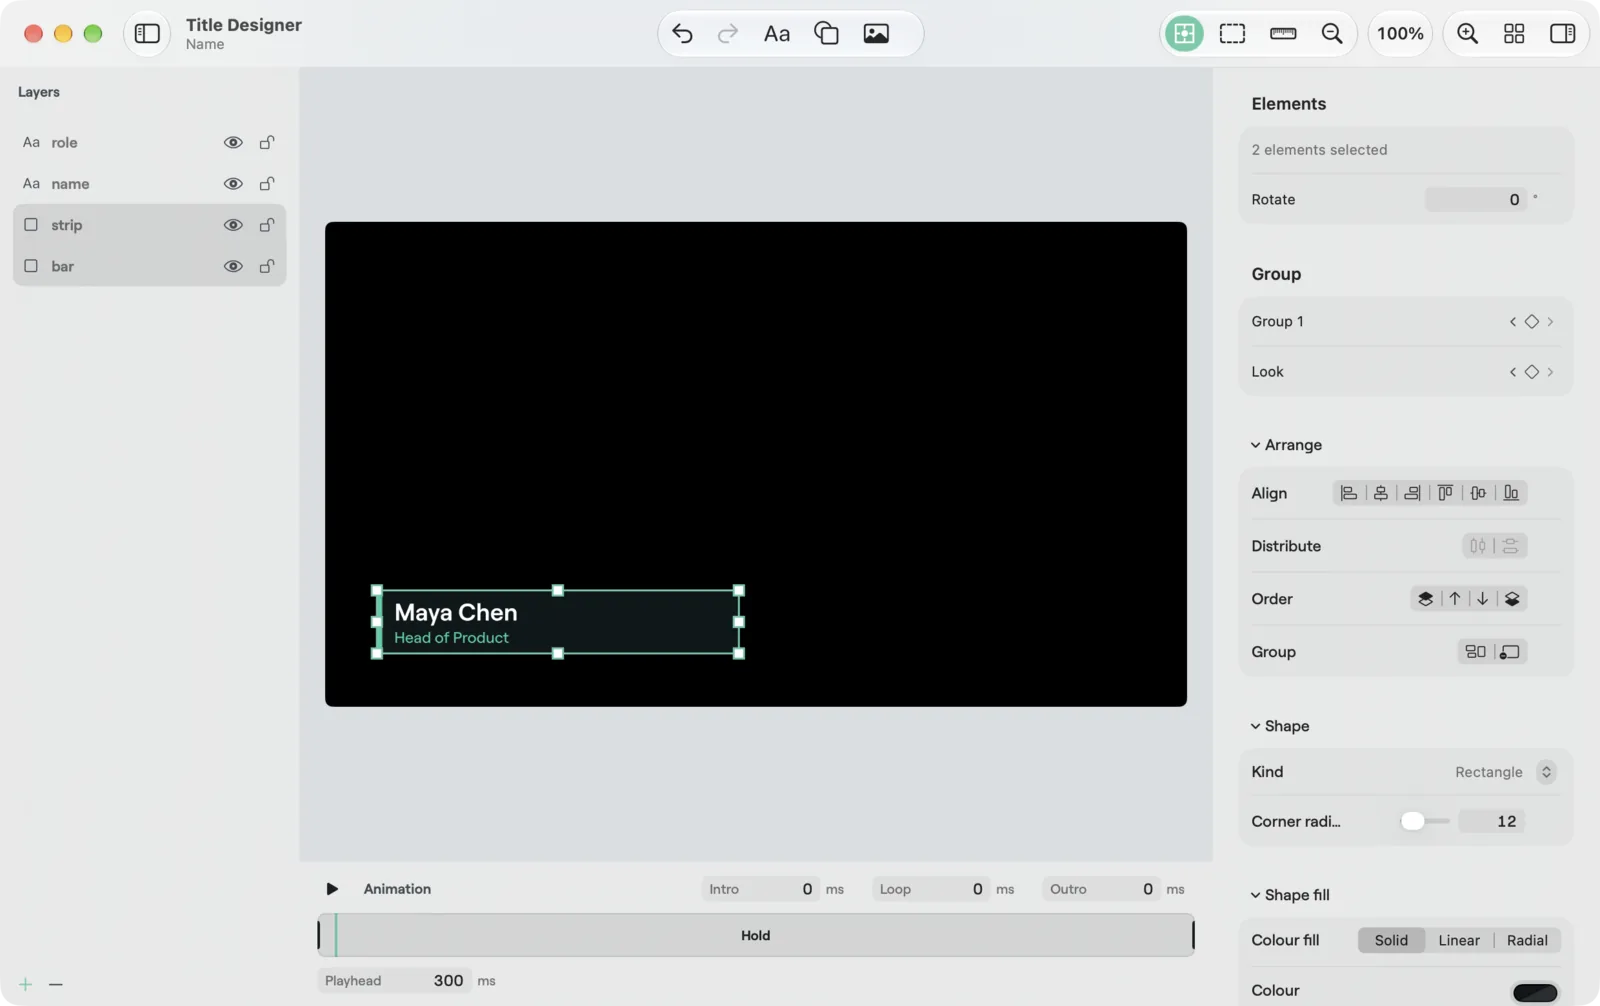Align selected elements to horizontal centers
1600x1006 pixels.
(x=1381, y=493)
